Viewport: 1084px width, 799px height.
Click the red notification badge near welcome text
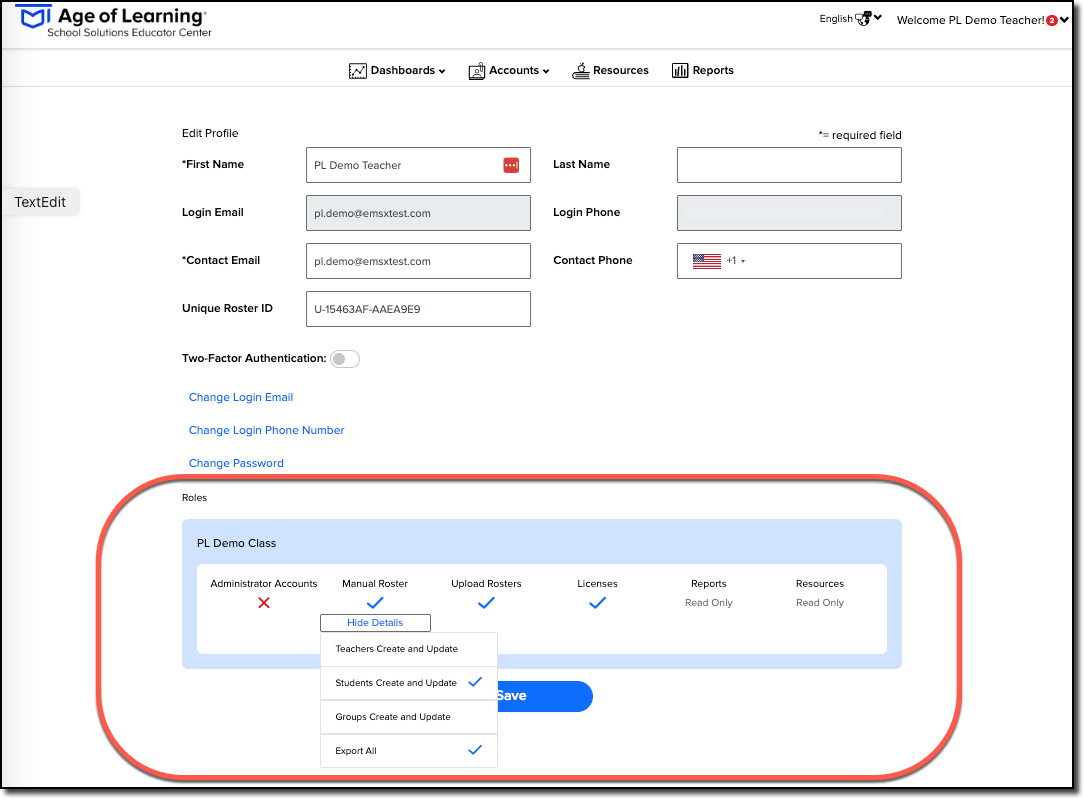[1052, 20]
